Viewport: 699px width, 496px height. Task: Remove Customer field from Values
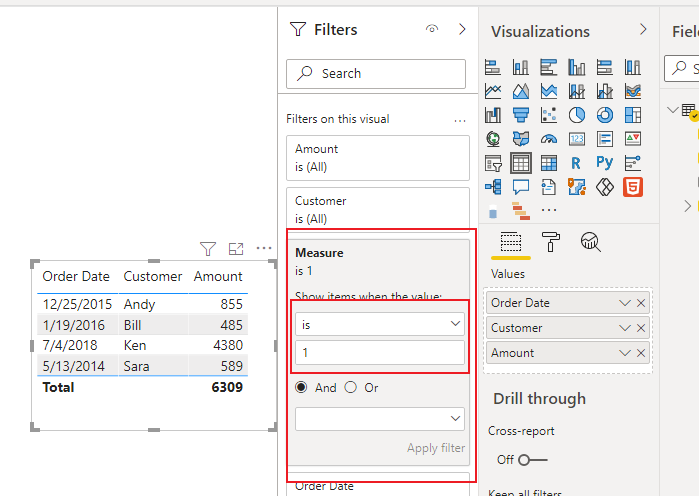[x=641, y=328]
